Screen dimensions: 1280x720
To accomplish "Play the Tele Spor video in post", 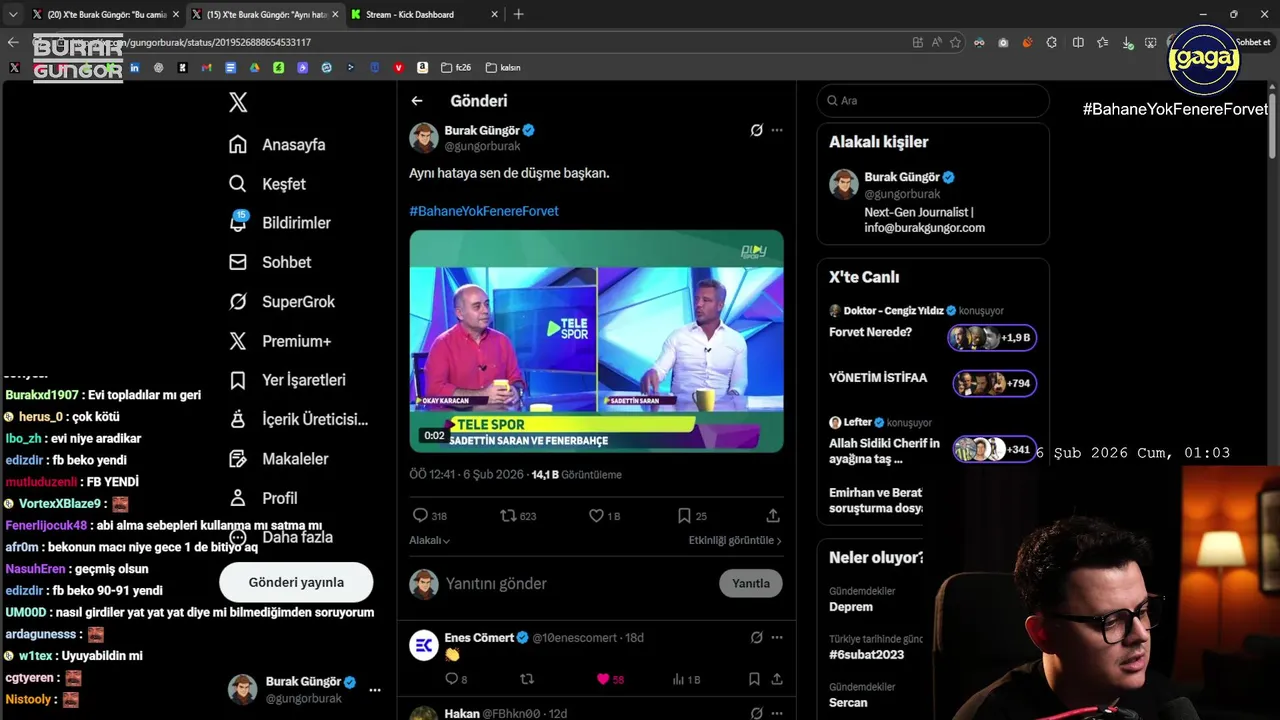I will tap(596, 341).
